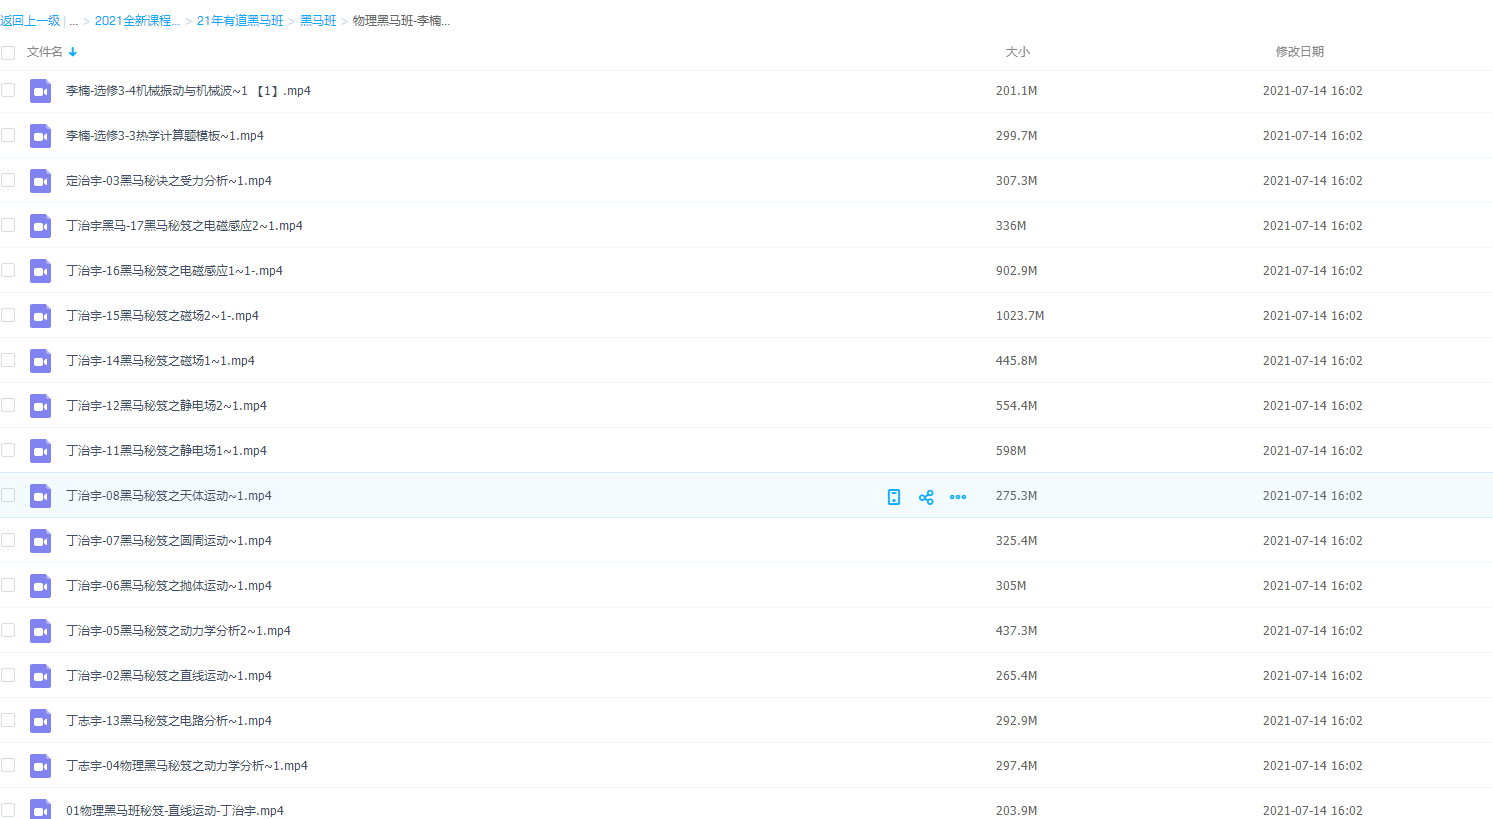Click video icon for 丁治宇-07黑马秘笈之圆周运动 file
This screenshot has height=819, width=1493.
pyautogui.click(x=40, y=541)
